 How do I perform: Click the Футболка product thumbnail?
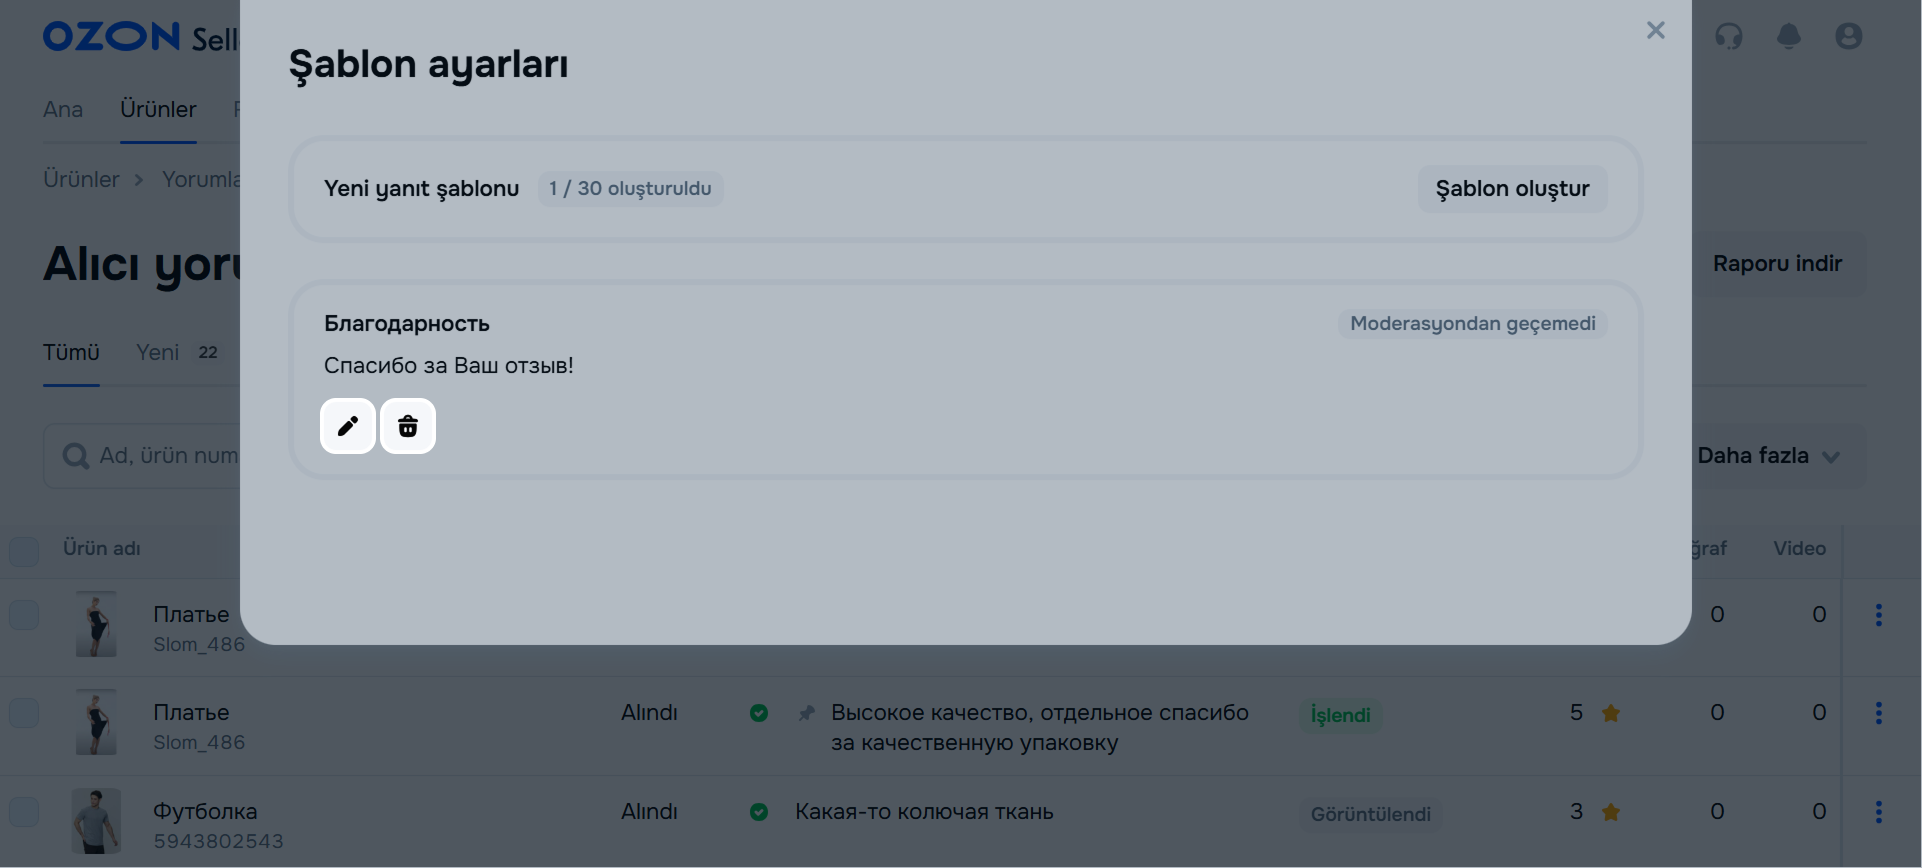pos(96,820)
